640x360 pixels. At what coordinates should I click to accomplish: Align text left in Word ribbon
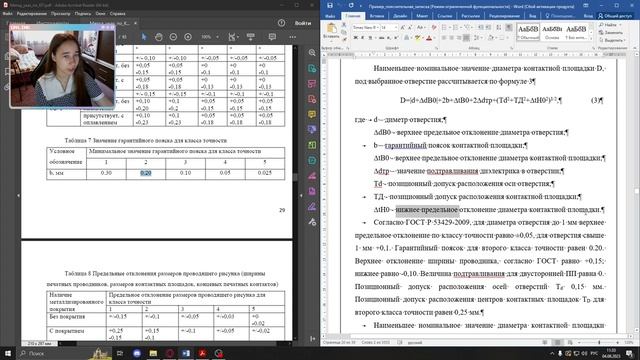coord(444,38)
